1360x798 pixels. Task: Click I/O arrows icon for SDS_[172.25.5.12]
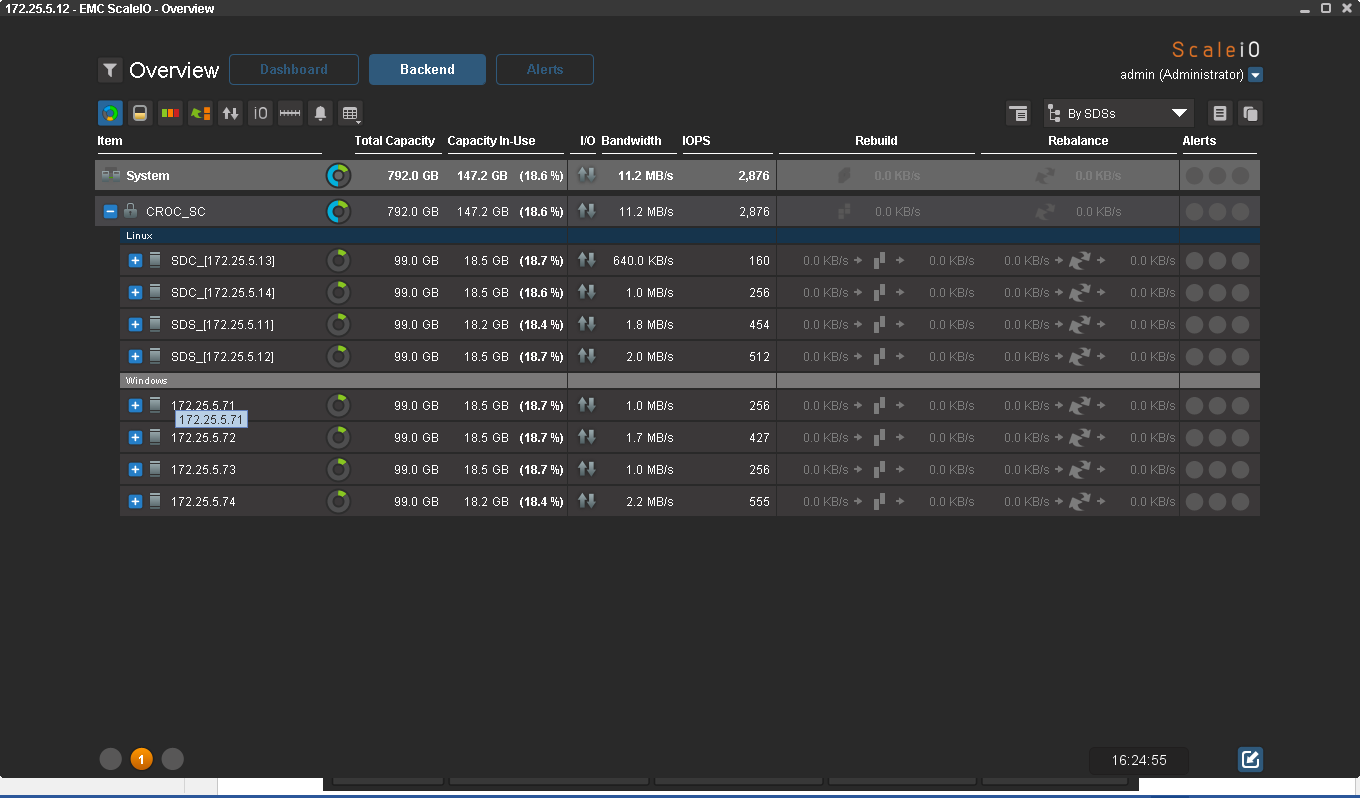[587, 356]
